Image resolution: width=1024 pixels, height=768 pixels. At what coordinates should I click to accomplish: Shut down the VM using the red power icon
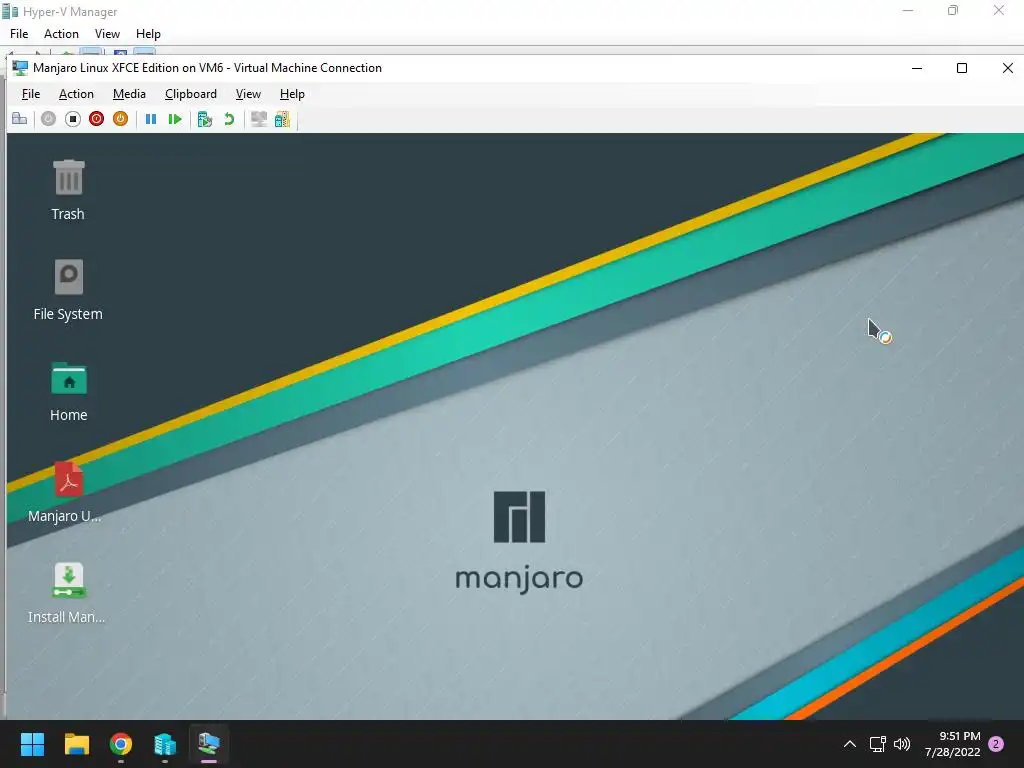(97, 119)
